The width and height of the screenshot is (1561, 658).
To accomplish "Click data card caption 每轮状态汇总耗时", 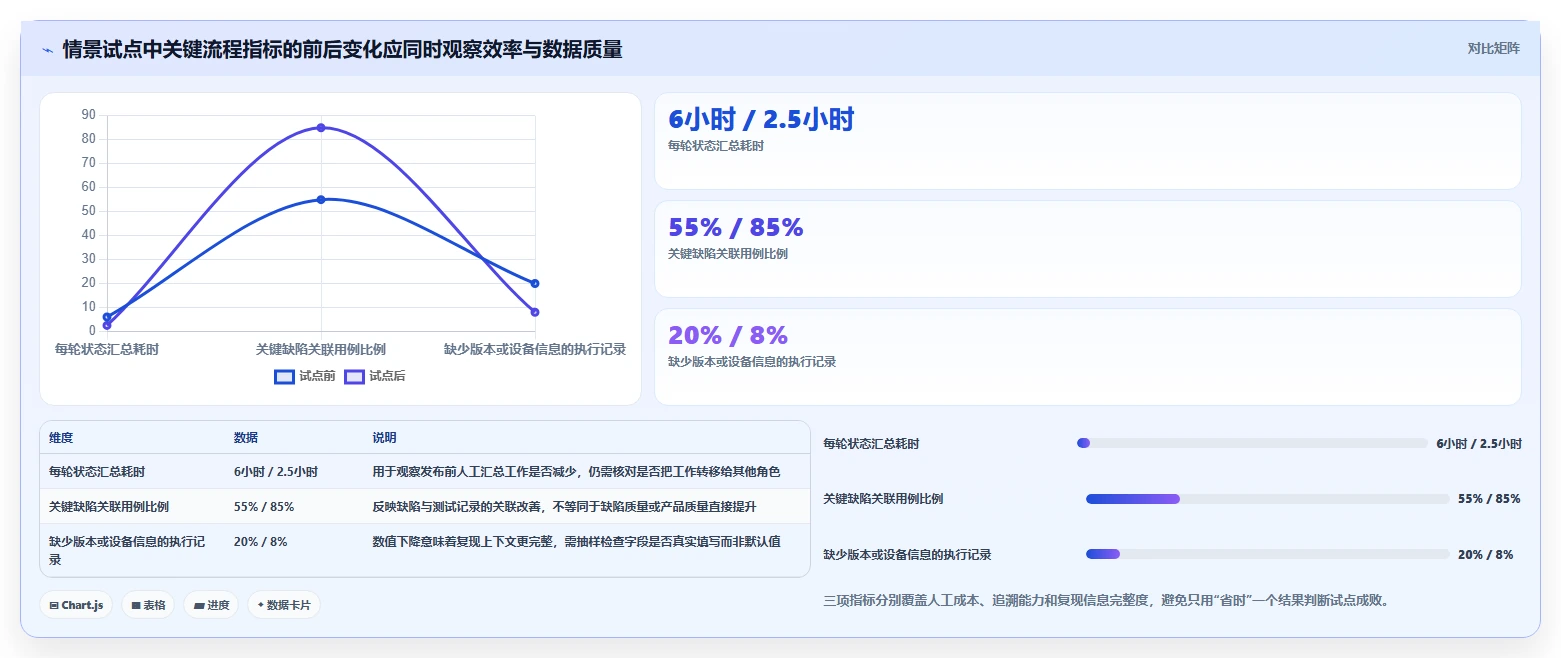I will pyautogui.click(x=716, y=146).
